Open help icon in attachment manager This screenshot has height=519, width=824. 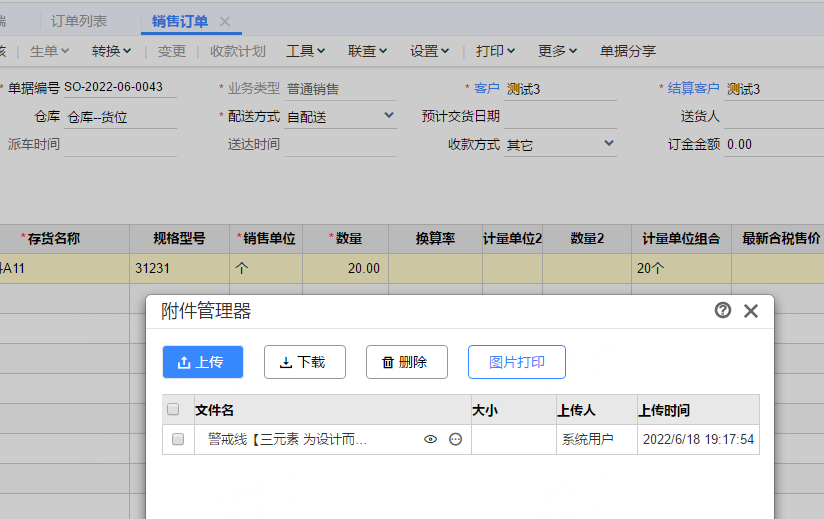point(723,310)
